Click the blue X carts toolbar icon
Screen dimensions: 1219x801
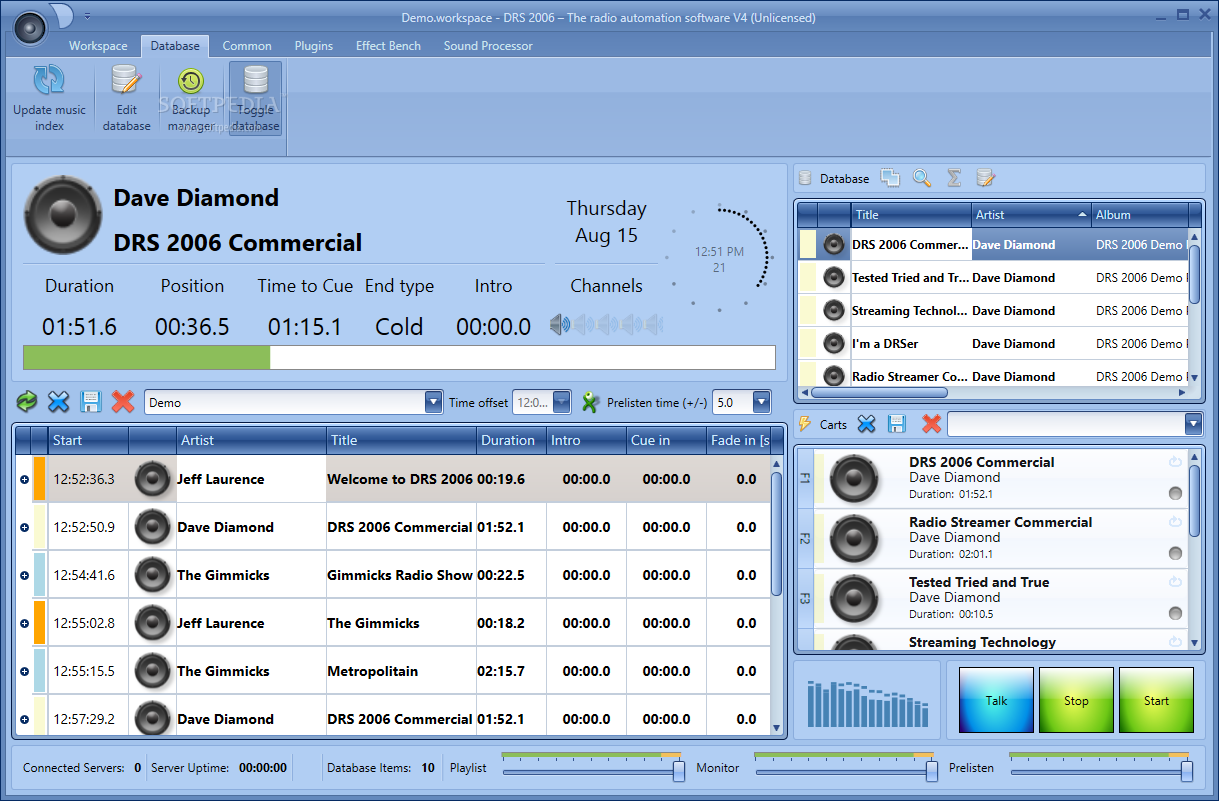tap(866, 424)
